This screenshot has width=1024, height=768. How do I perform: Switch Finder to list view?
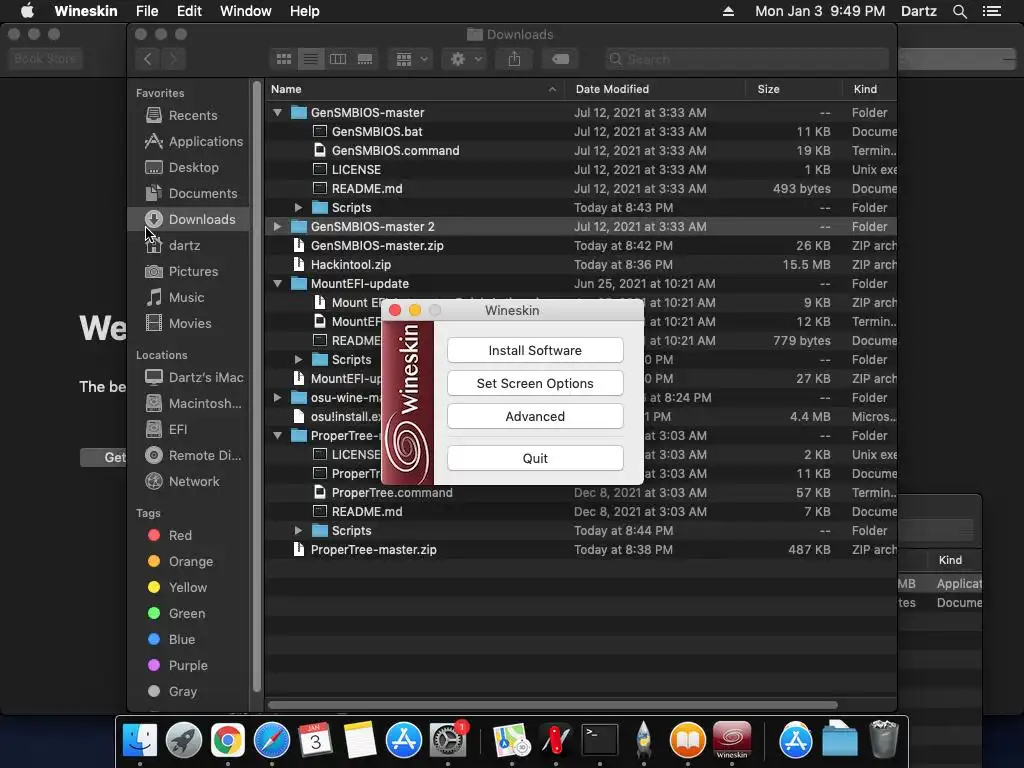click(311, 59)
